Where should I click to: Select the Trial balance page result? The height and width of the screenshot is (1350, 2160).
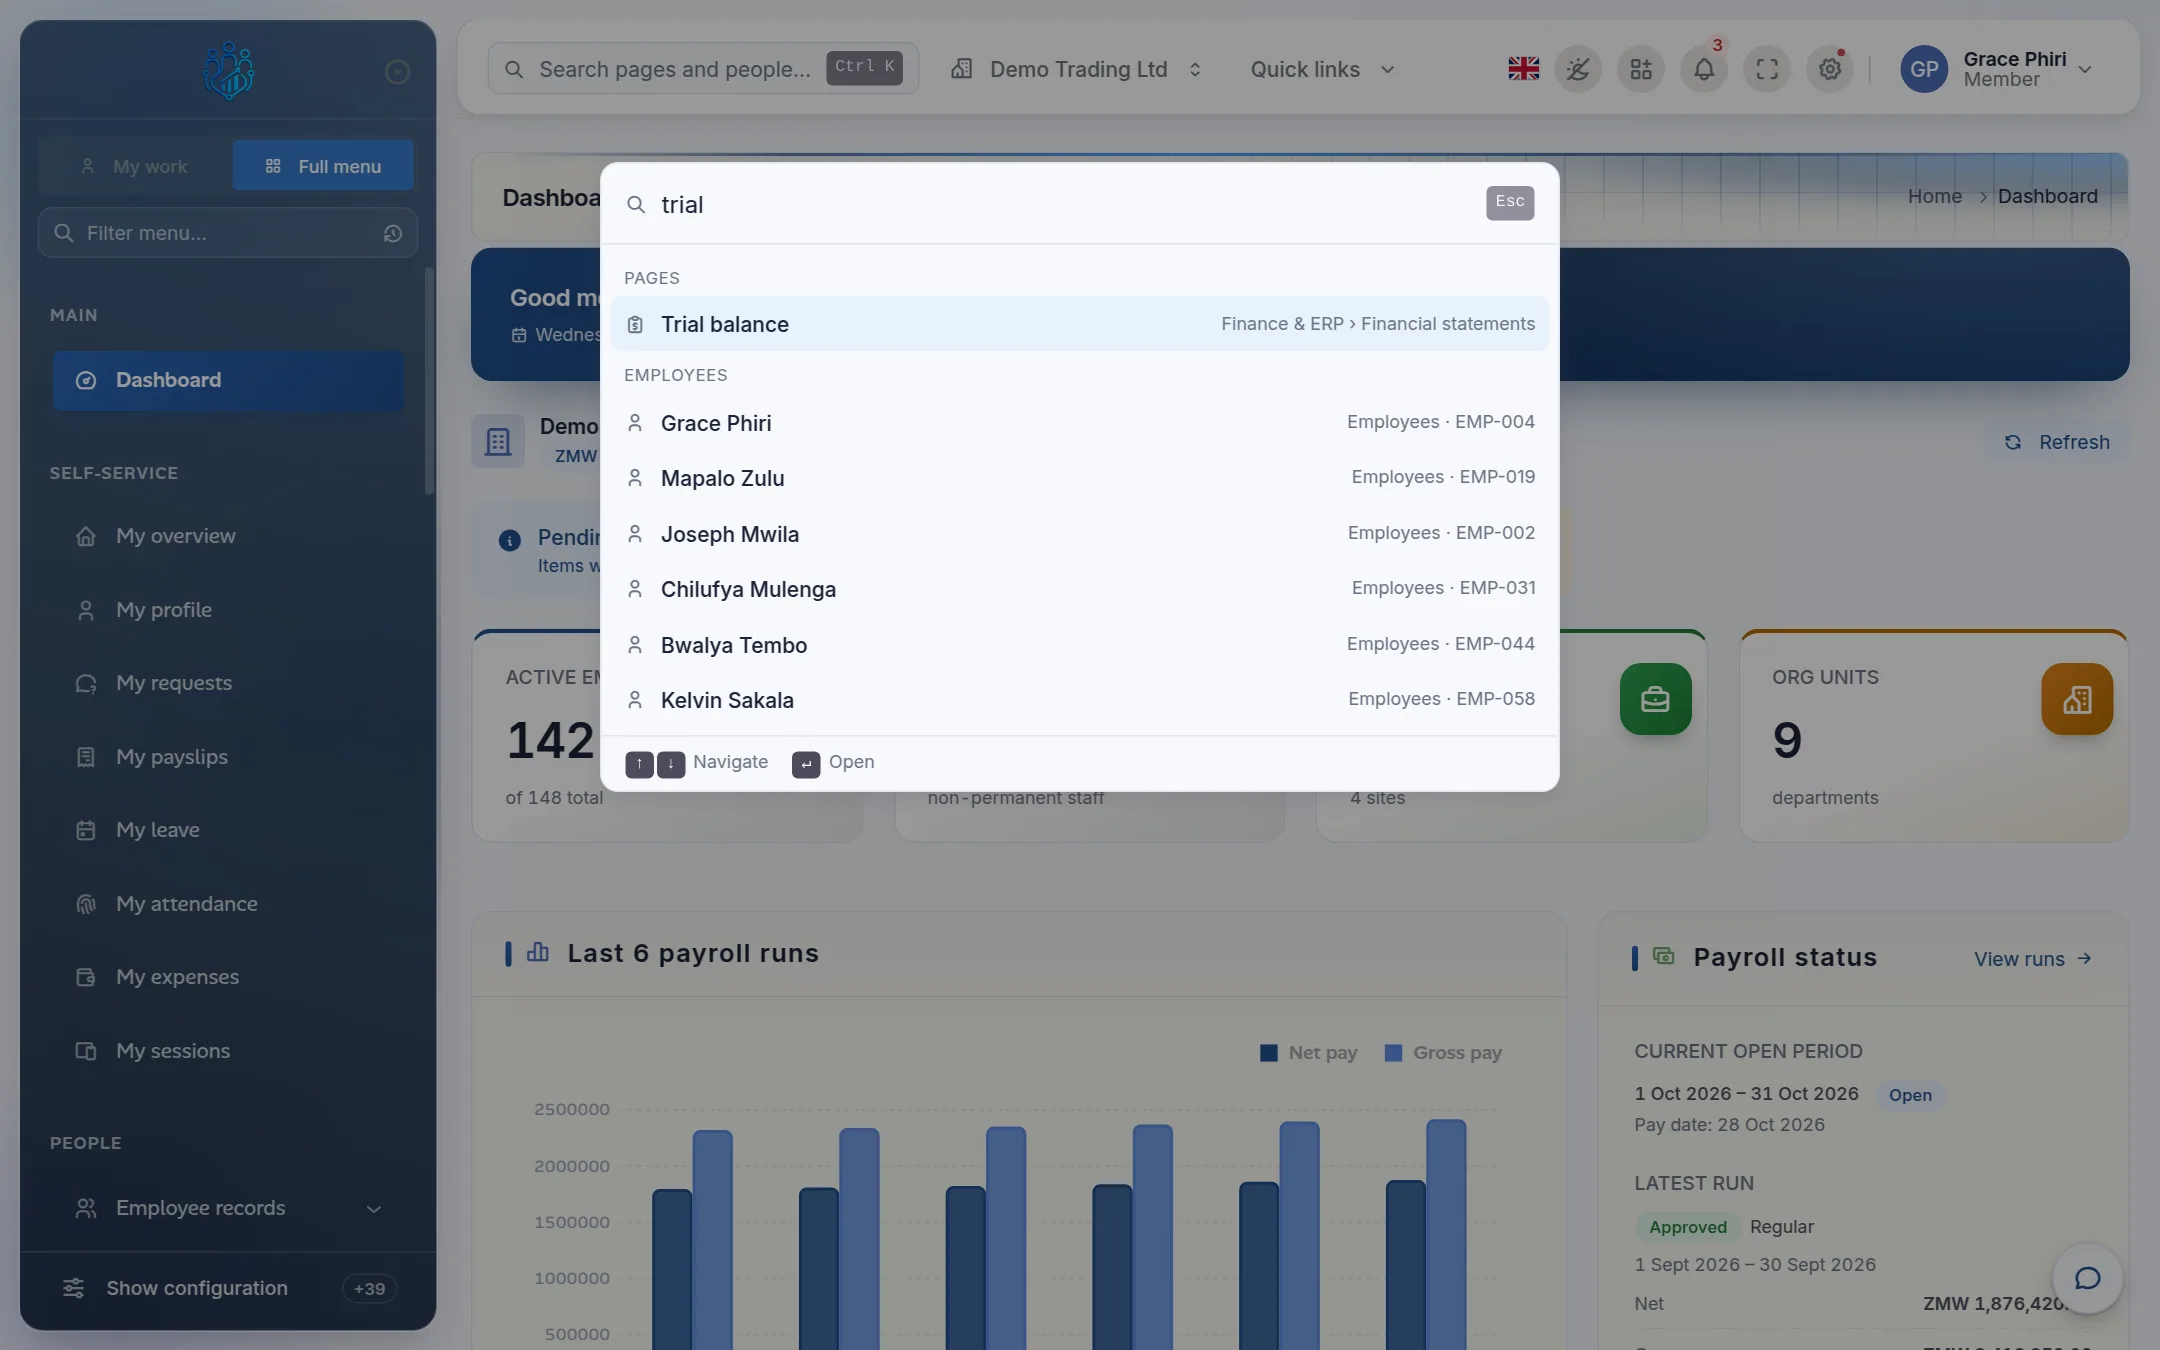(x=1079, y=324)
